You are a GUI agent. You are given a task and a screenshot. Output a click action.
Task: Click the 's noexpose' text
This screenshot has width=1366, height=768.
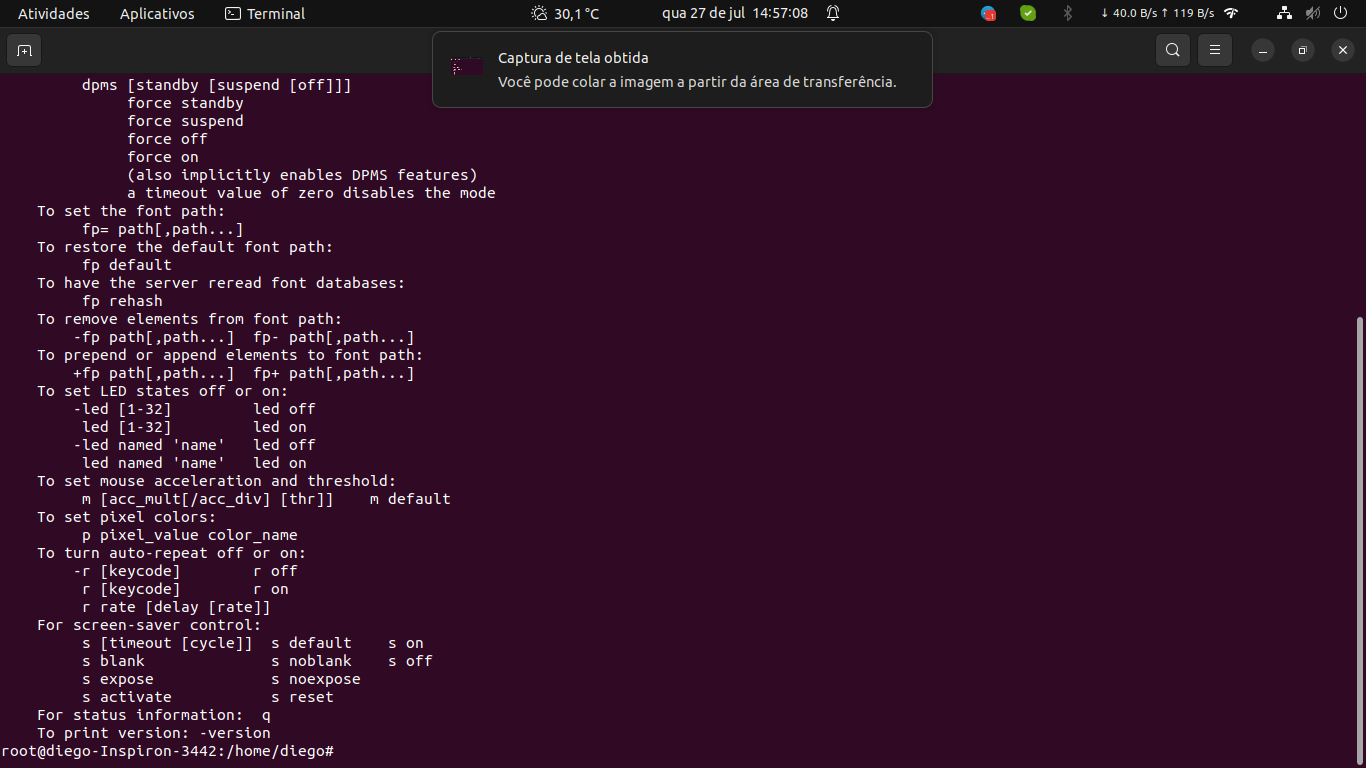click(316, 679)
